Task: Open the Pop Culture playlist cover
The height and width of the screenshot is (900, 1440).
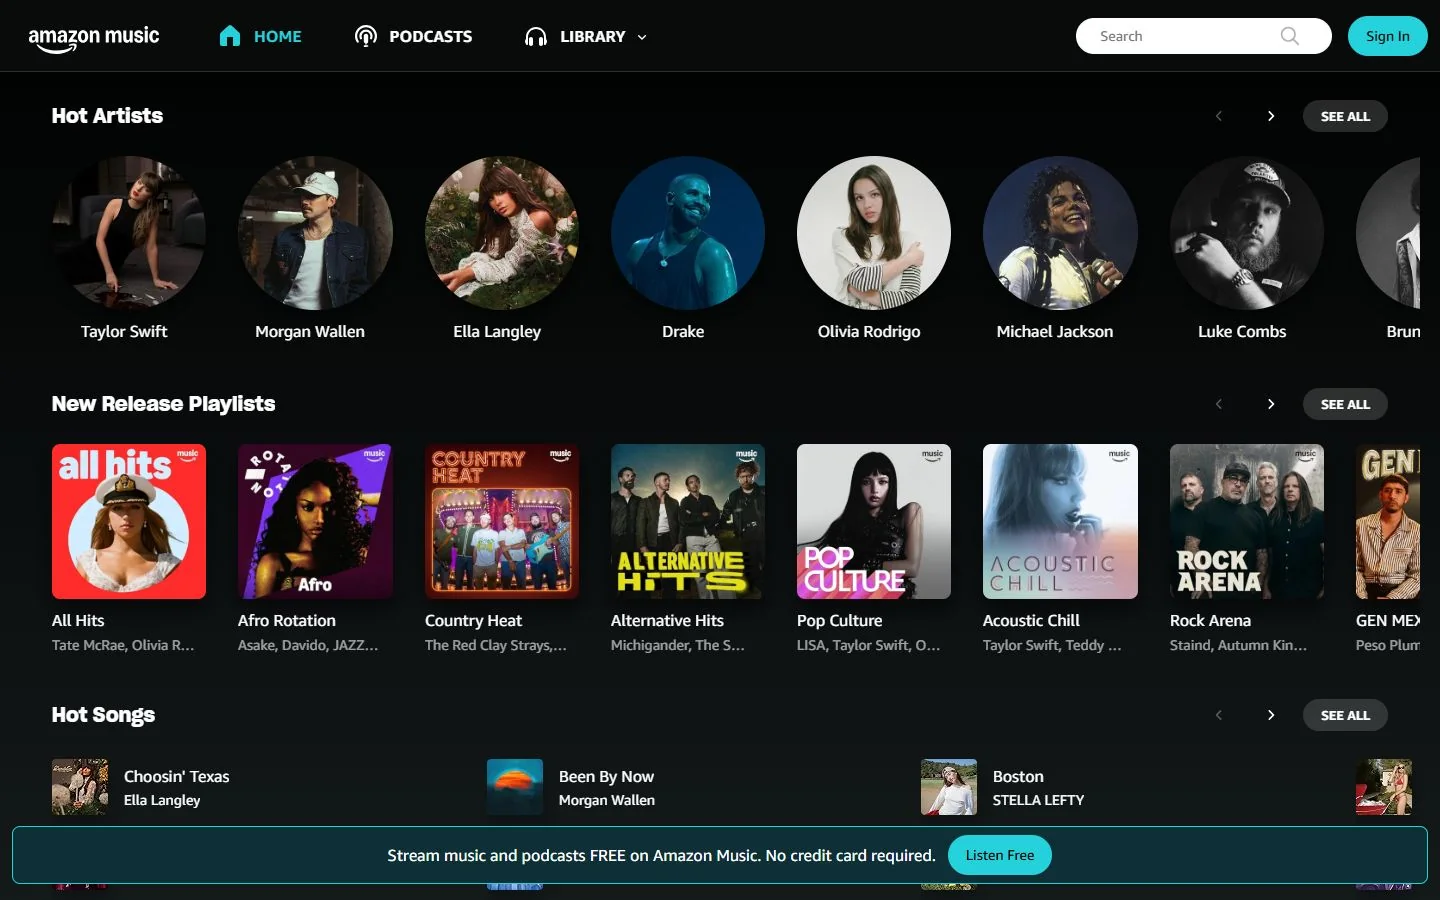Action: (x=874, y=521)
